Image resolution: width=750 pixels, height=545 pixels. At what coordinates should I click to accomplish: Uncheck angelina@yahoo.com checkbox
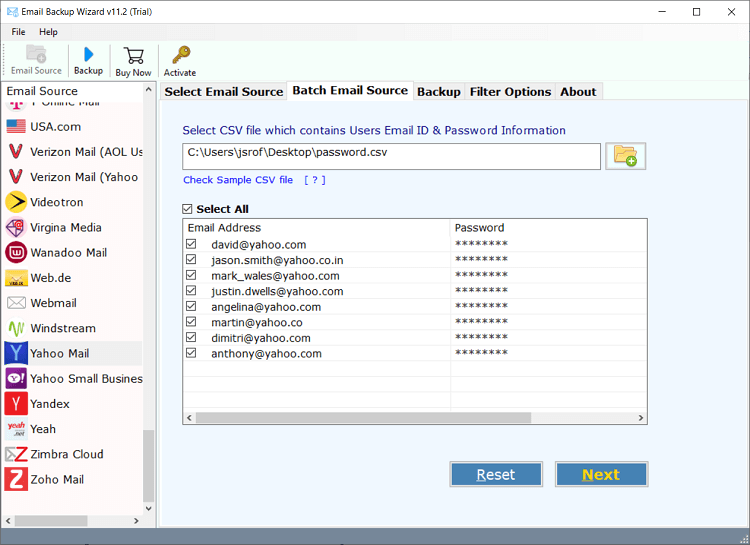pos(191,306)
